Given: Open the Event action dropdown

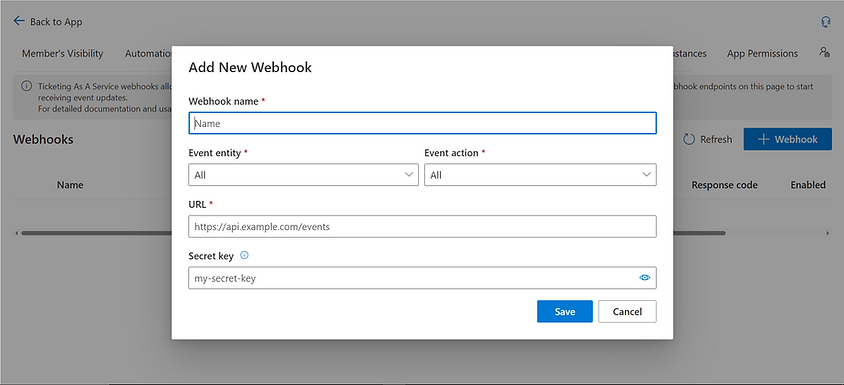Looking at the screenshot, I should point(540,175).
